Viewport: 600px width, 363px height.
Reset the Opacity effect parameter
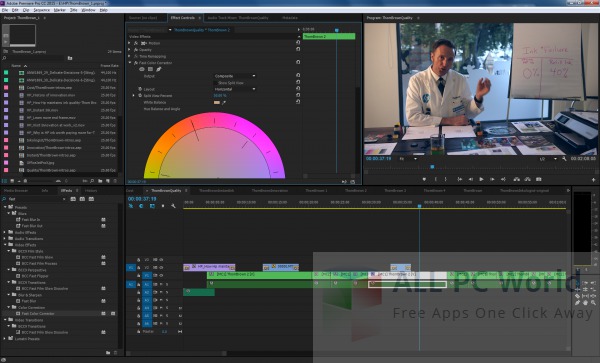click(x=298, y=49)
